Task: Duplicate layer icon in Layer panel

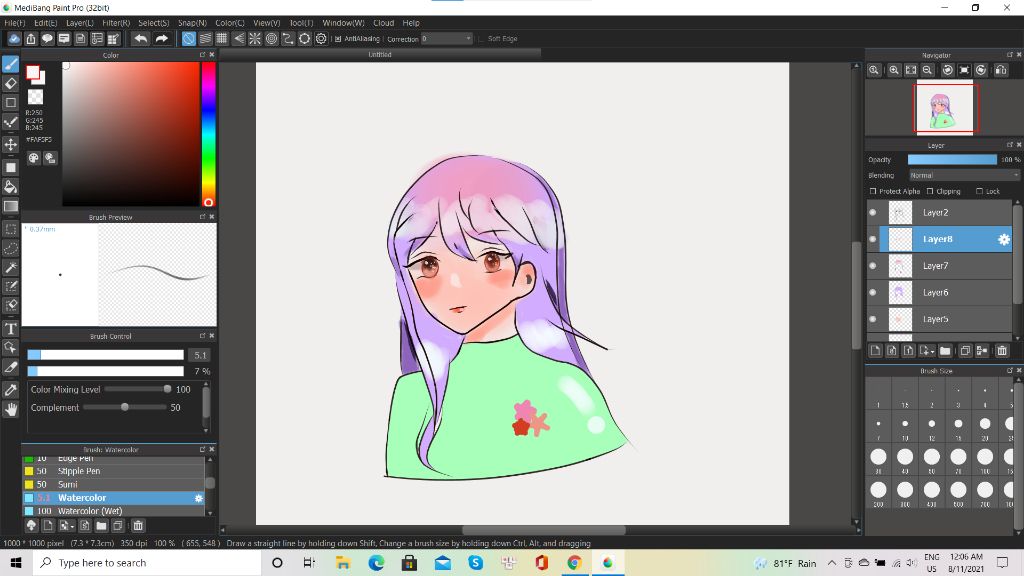Action: coord(965,351)
